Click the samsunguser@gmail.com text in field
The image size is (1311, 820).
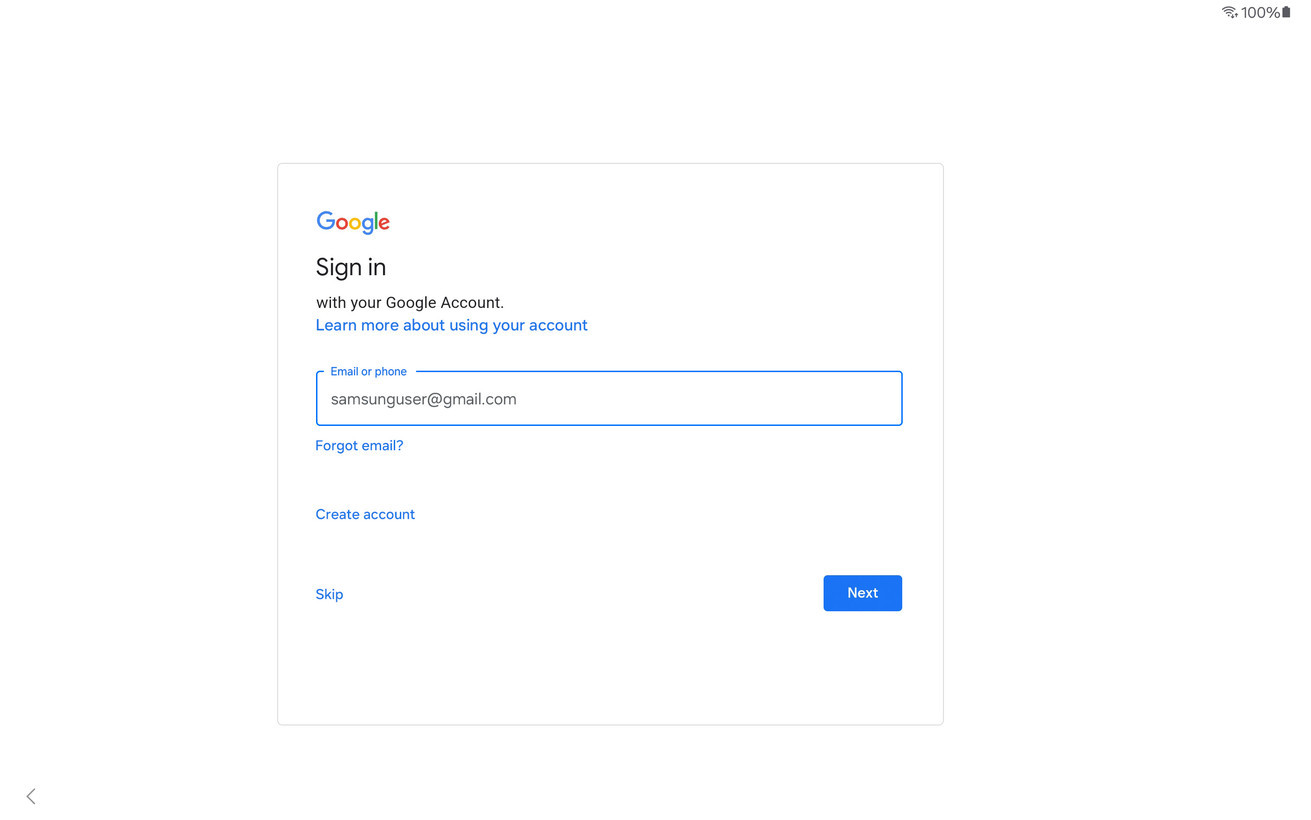[423, 399]
